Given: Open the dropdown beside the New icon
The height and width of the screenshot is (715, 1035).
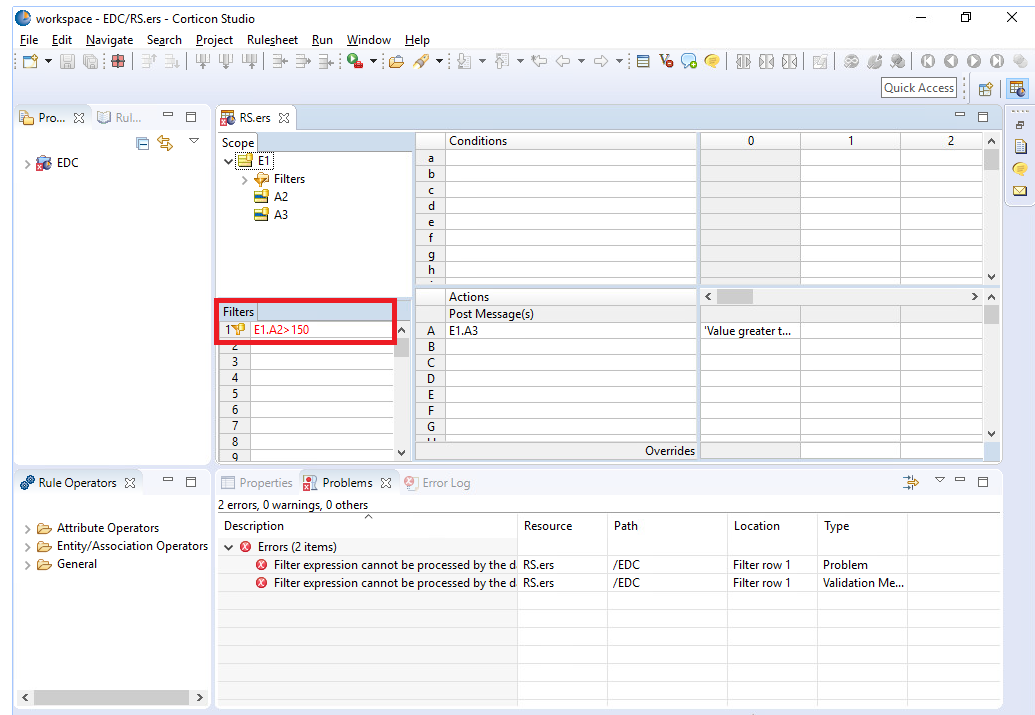Looking at the screenshot, I should 48,61.
